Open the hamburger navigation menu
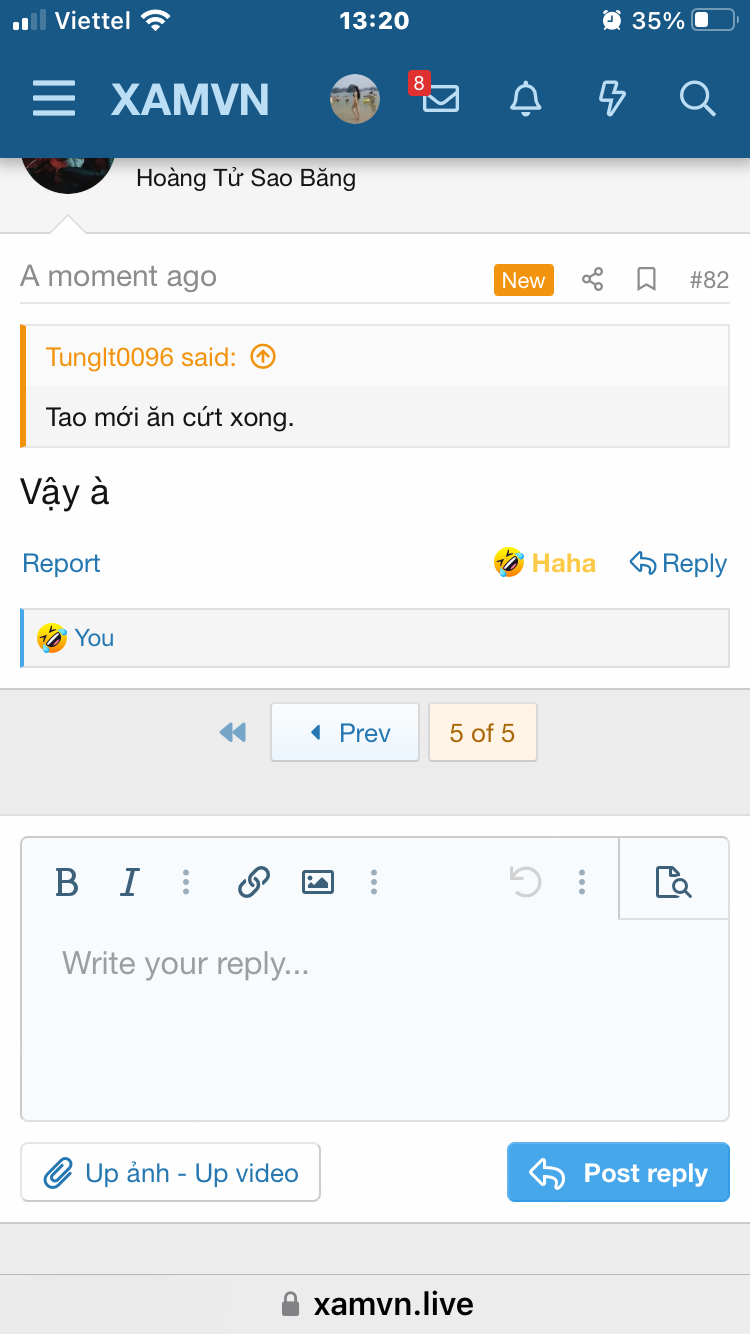This screenshot has width=750, height=1334. coord(54,100)
